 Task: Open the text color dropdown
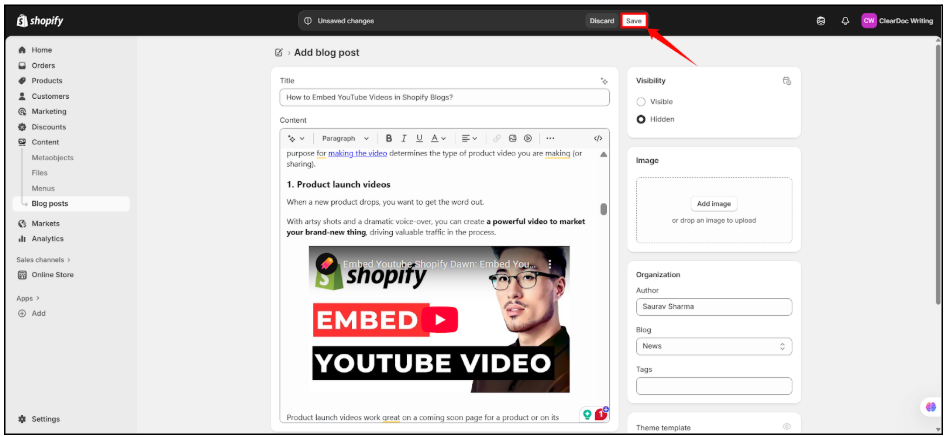click(x=439, y=138)
